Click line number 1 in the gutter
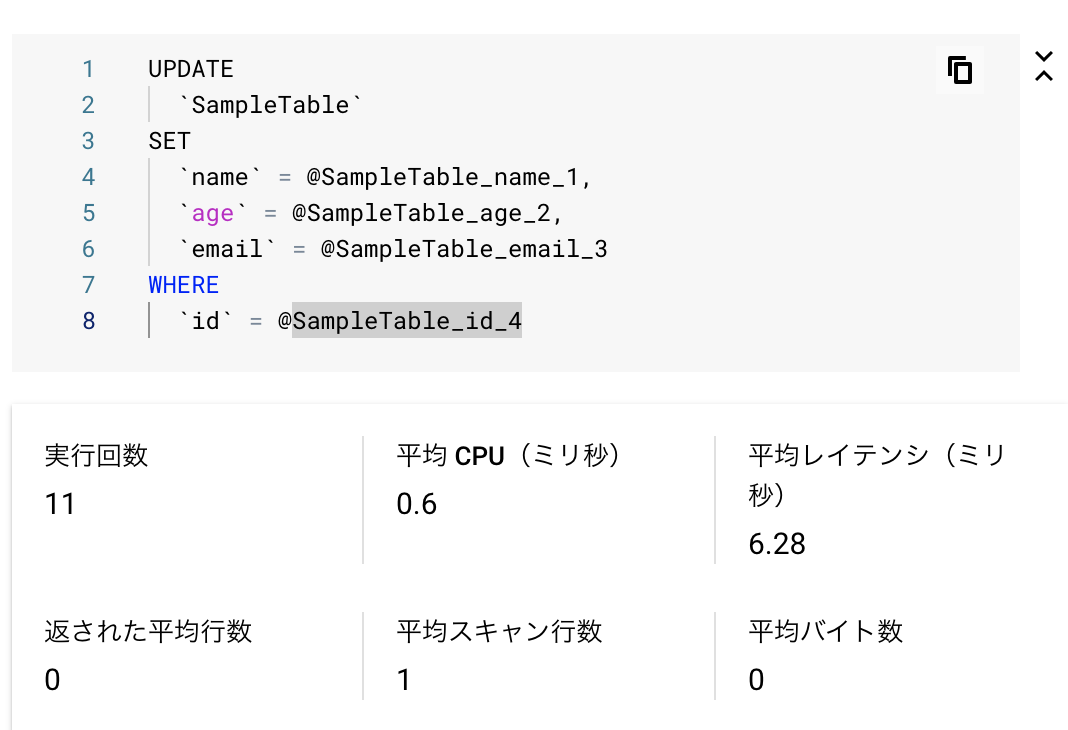The width and height of the screenshot is (1068, 730). tap(89, 69)
